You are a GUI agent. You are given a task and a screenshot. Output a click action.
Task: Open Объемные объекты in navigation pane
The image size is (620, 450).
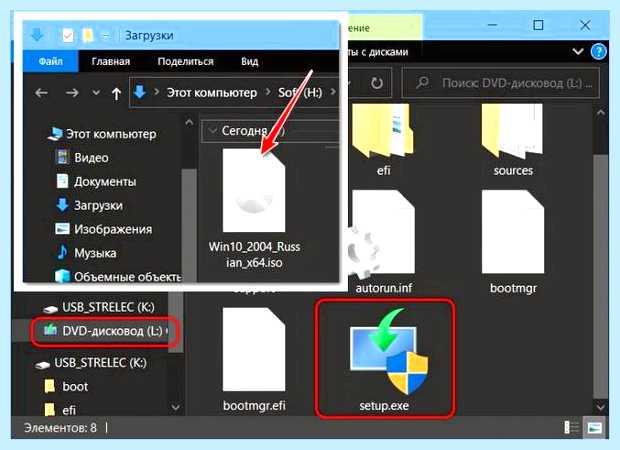(118, 276)
